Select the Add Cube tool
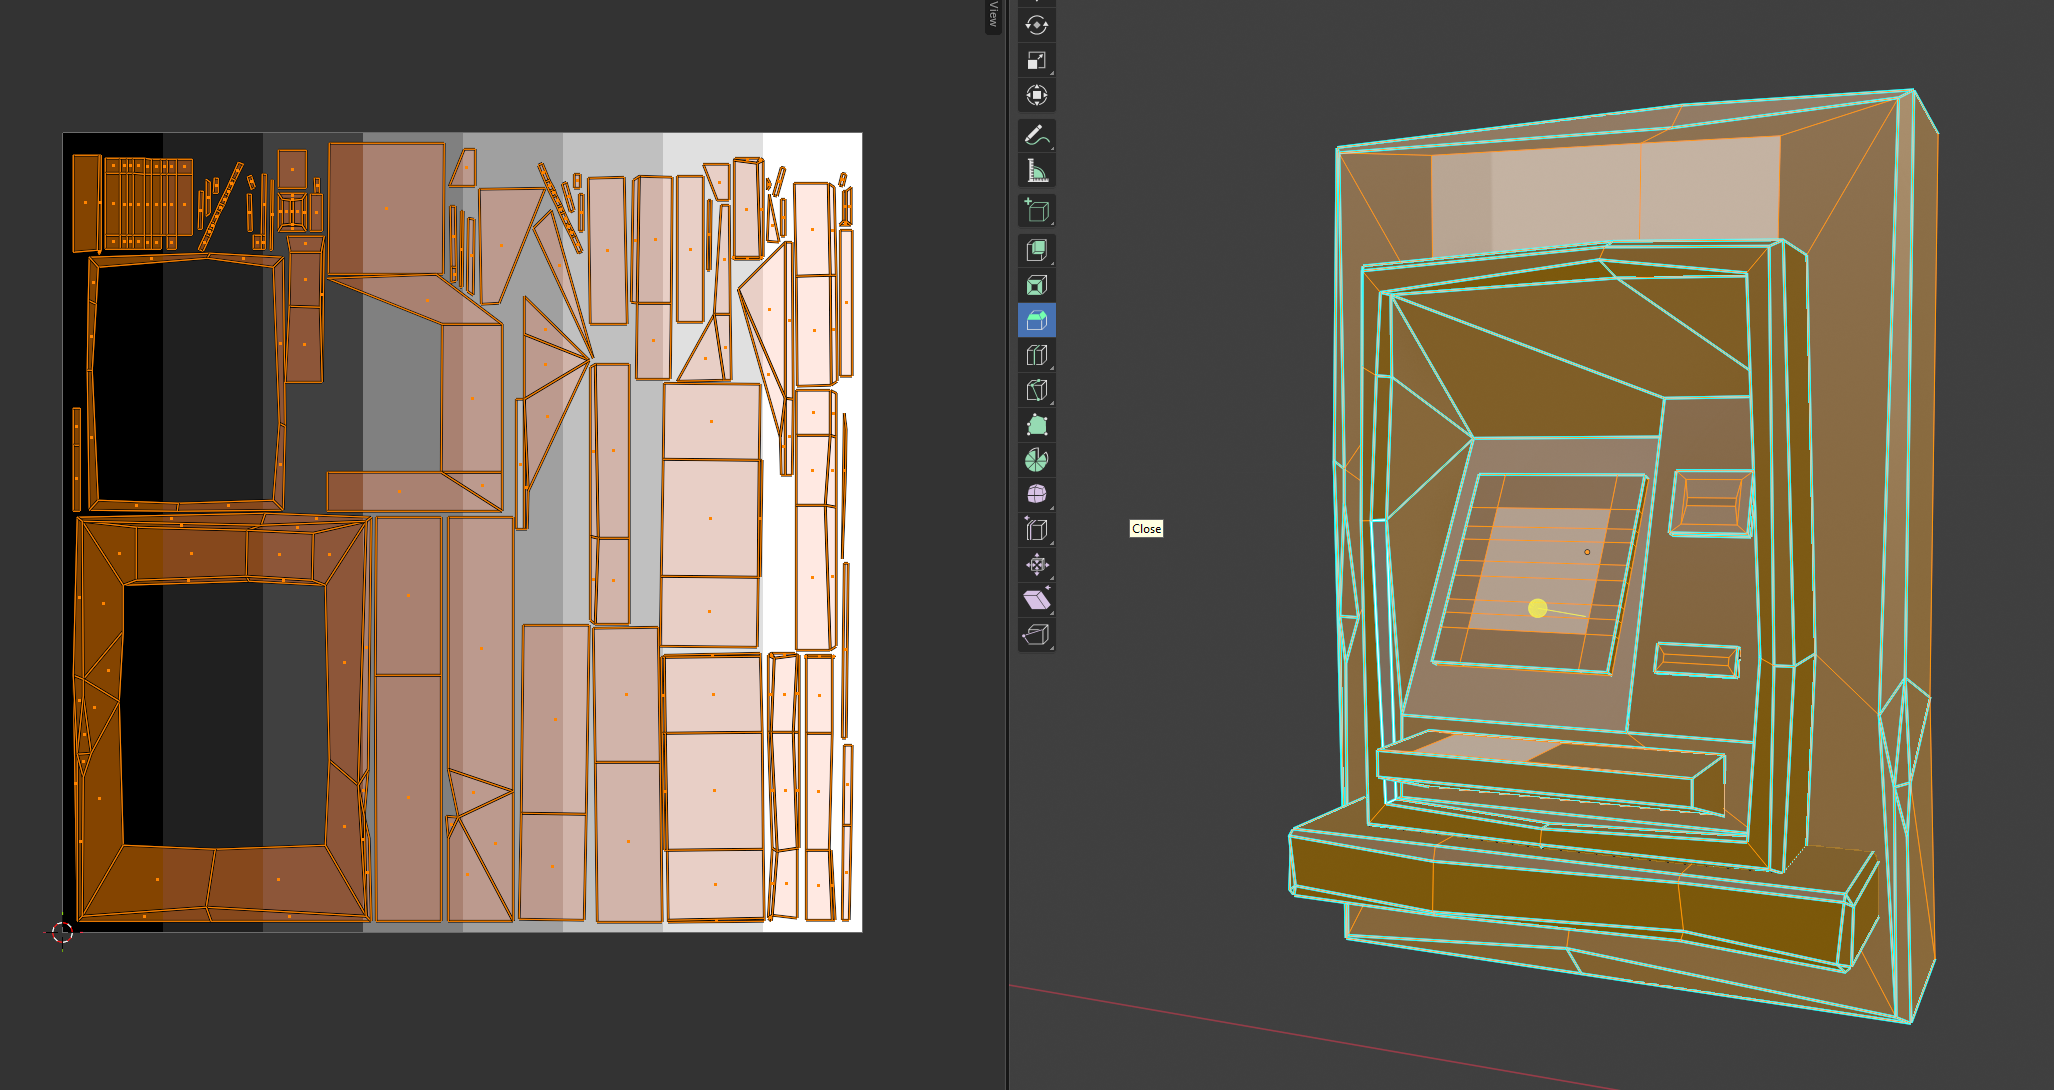 (x=1036, y=209)
